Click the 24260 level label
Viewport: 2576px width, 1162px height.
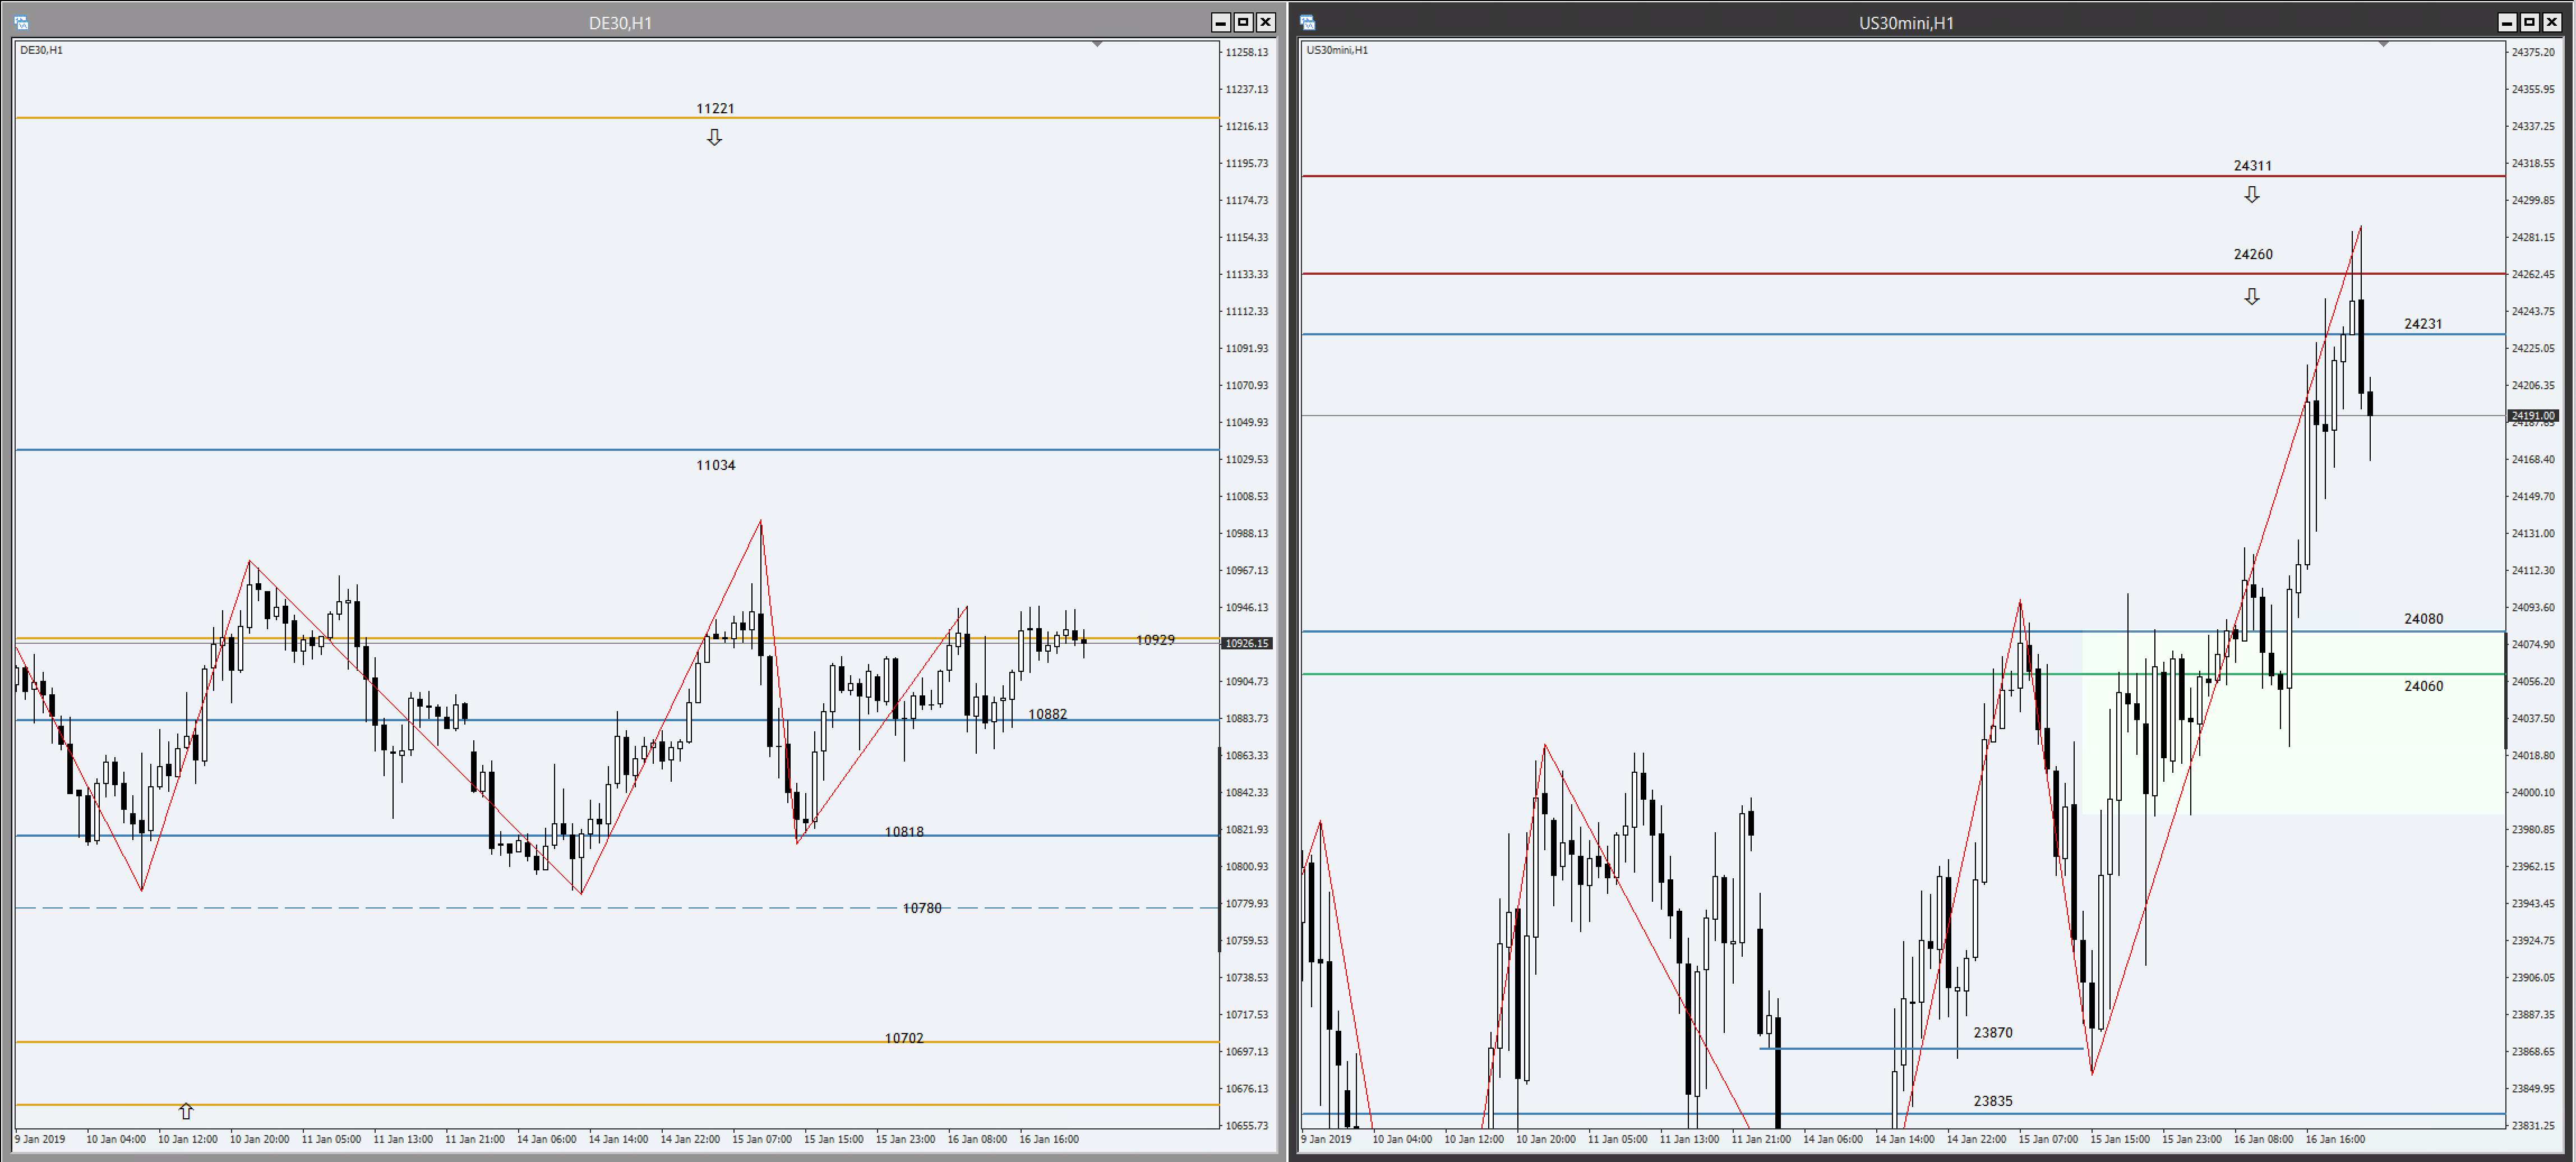2253,254
